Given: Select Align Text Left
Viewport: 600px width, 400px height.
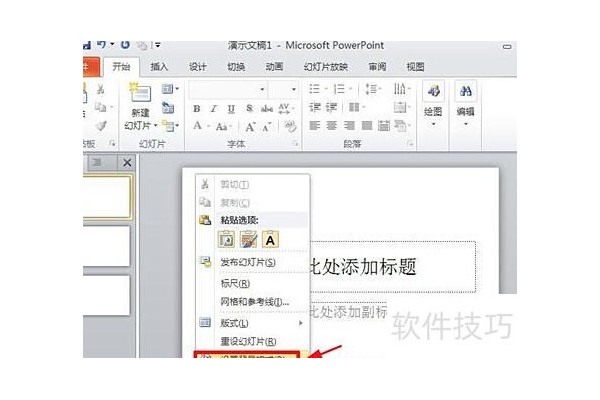Looking at the screenshot, I should [315, 126].
